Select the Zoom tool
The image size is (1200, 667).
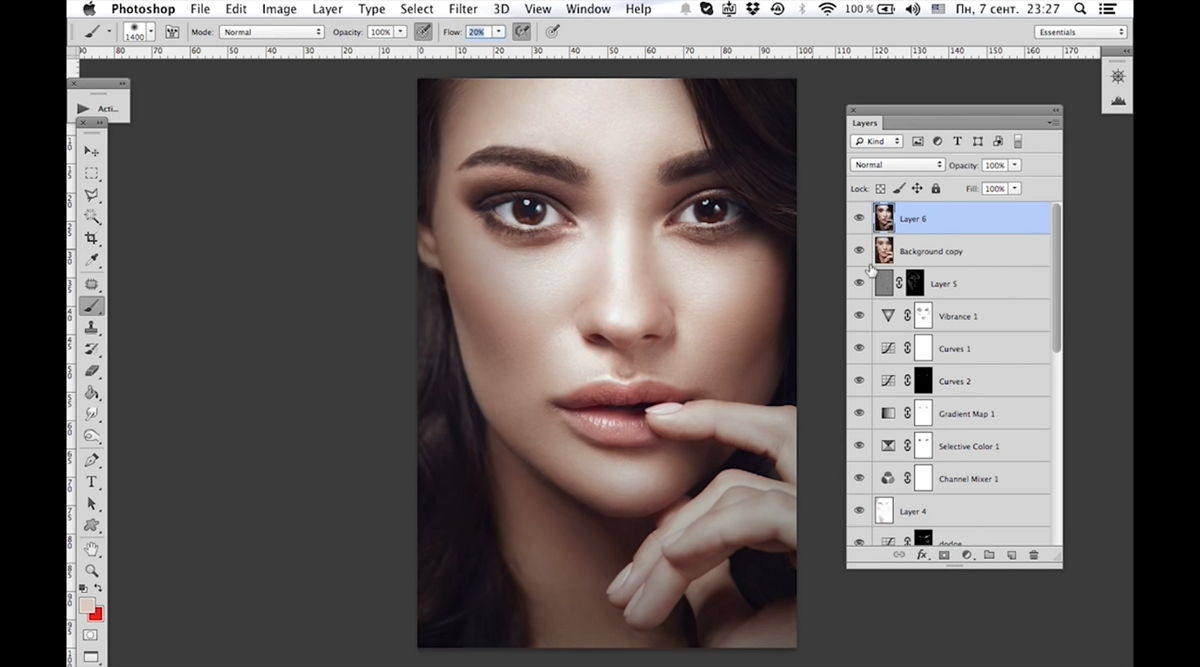point(91,571)
